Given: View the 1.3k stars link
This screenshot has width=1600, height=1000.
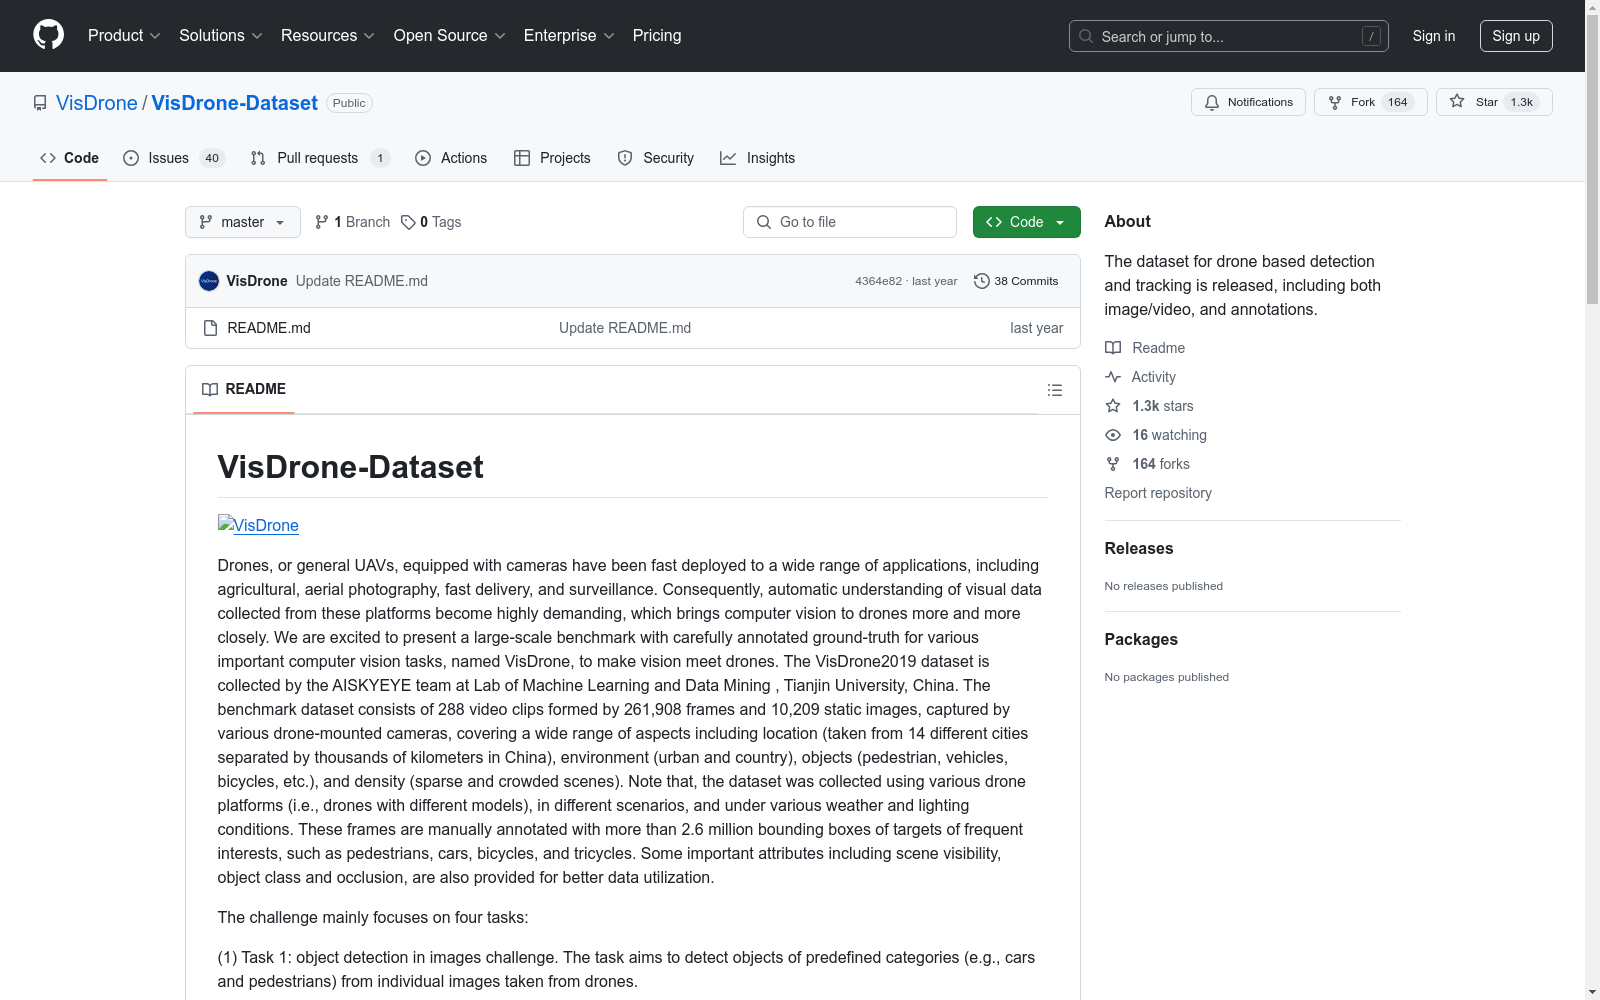Looking at the screenshot, I should click(1150, 406).
